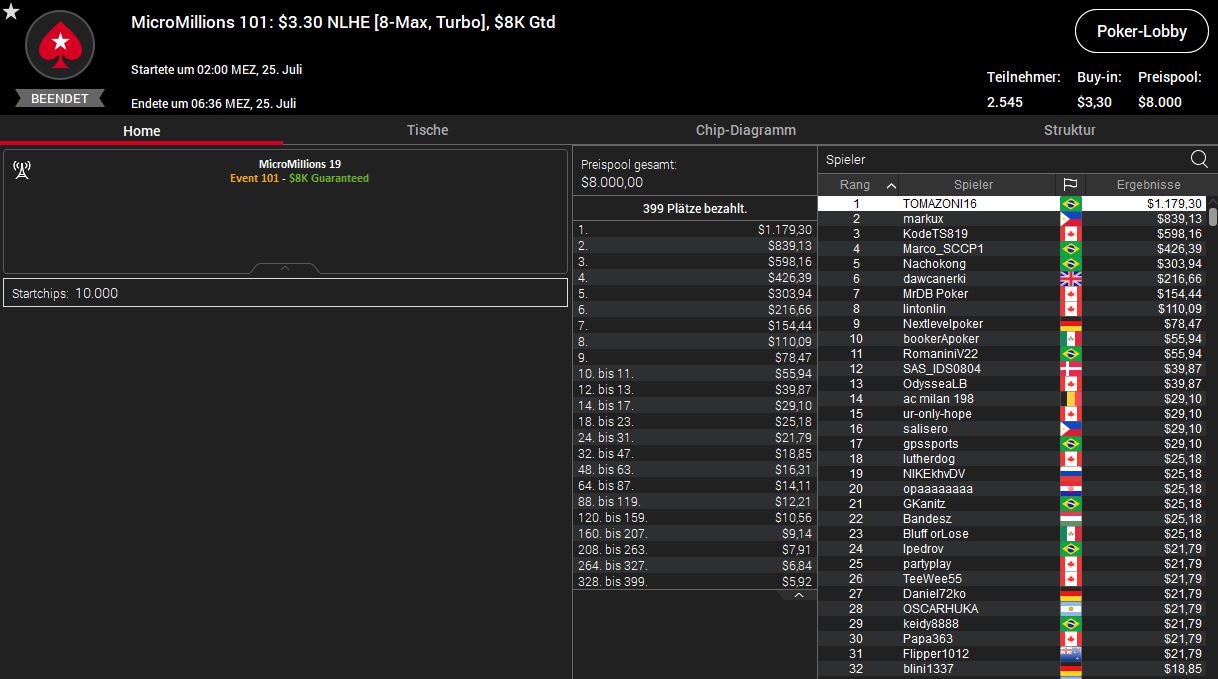Click the flag beside OdysseaLB
The image size is (1218, 679).
(1070, 384)
